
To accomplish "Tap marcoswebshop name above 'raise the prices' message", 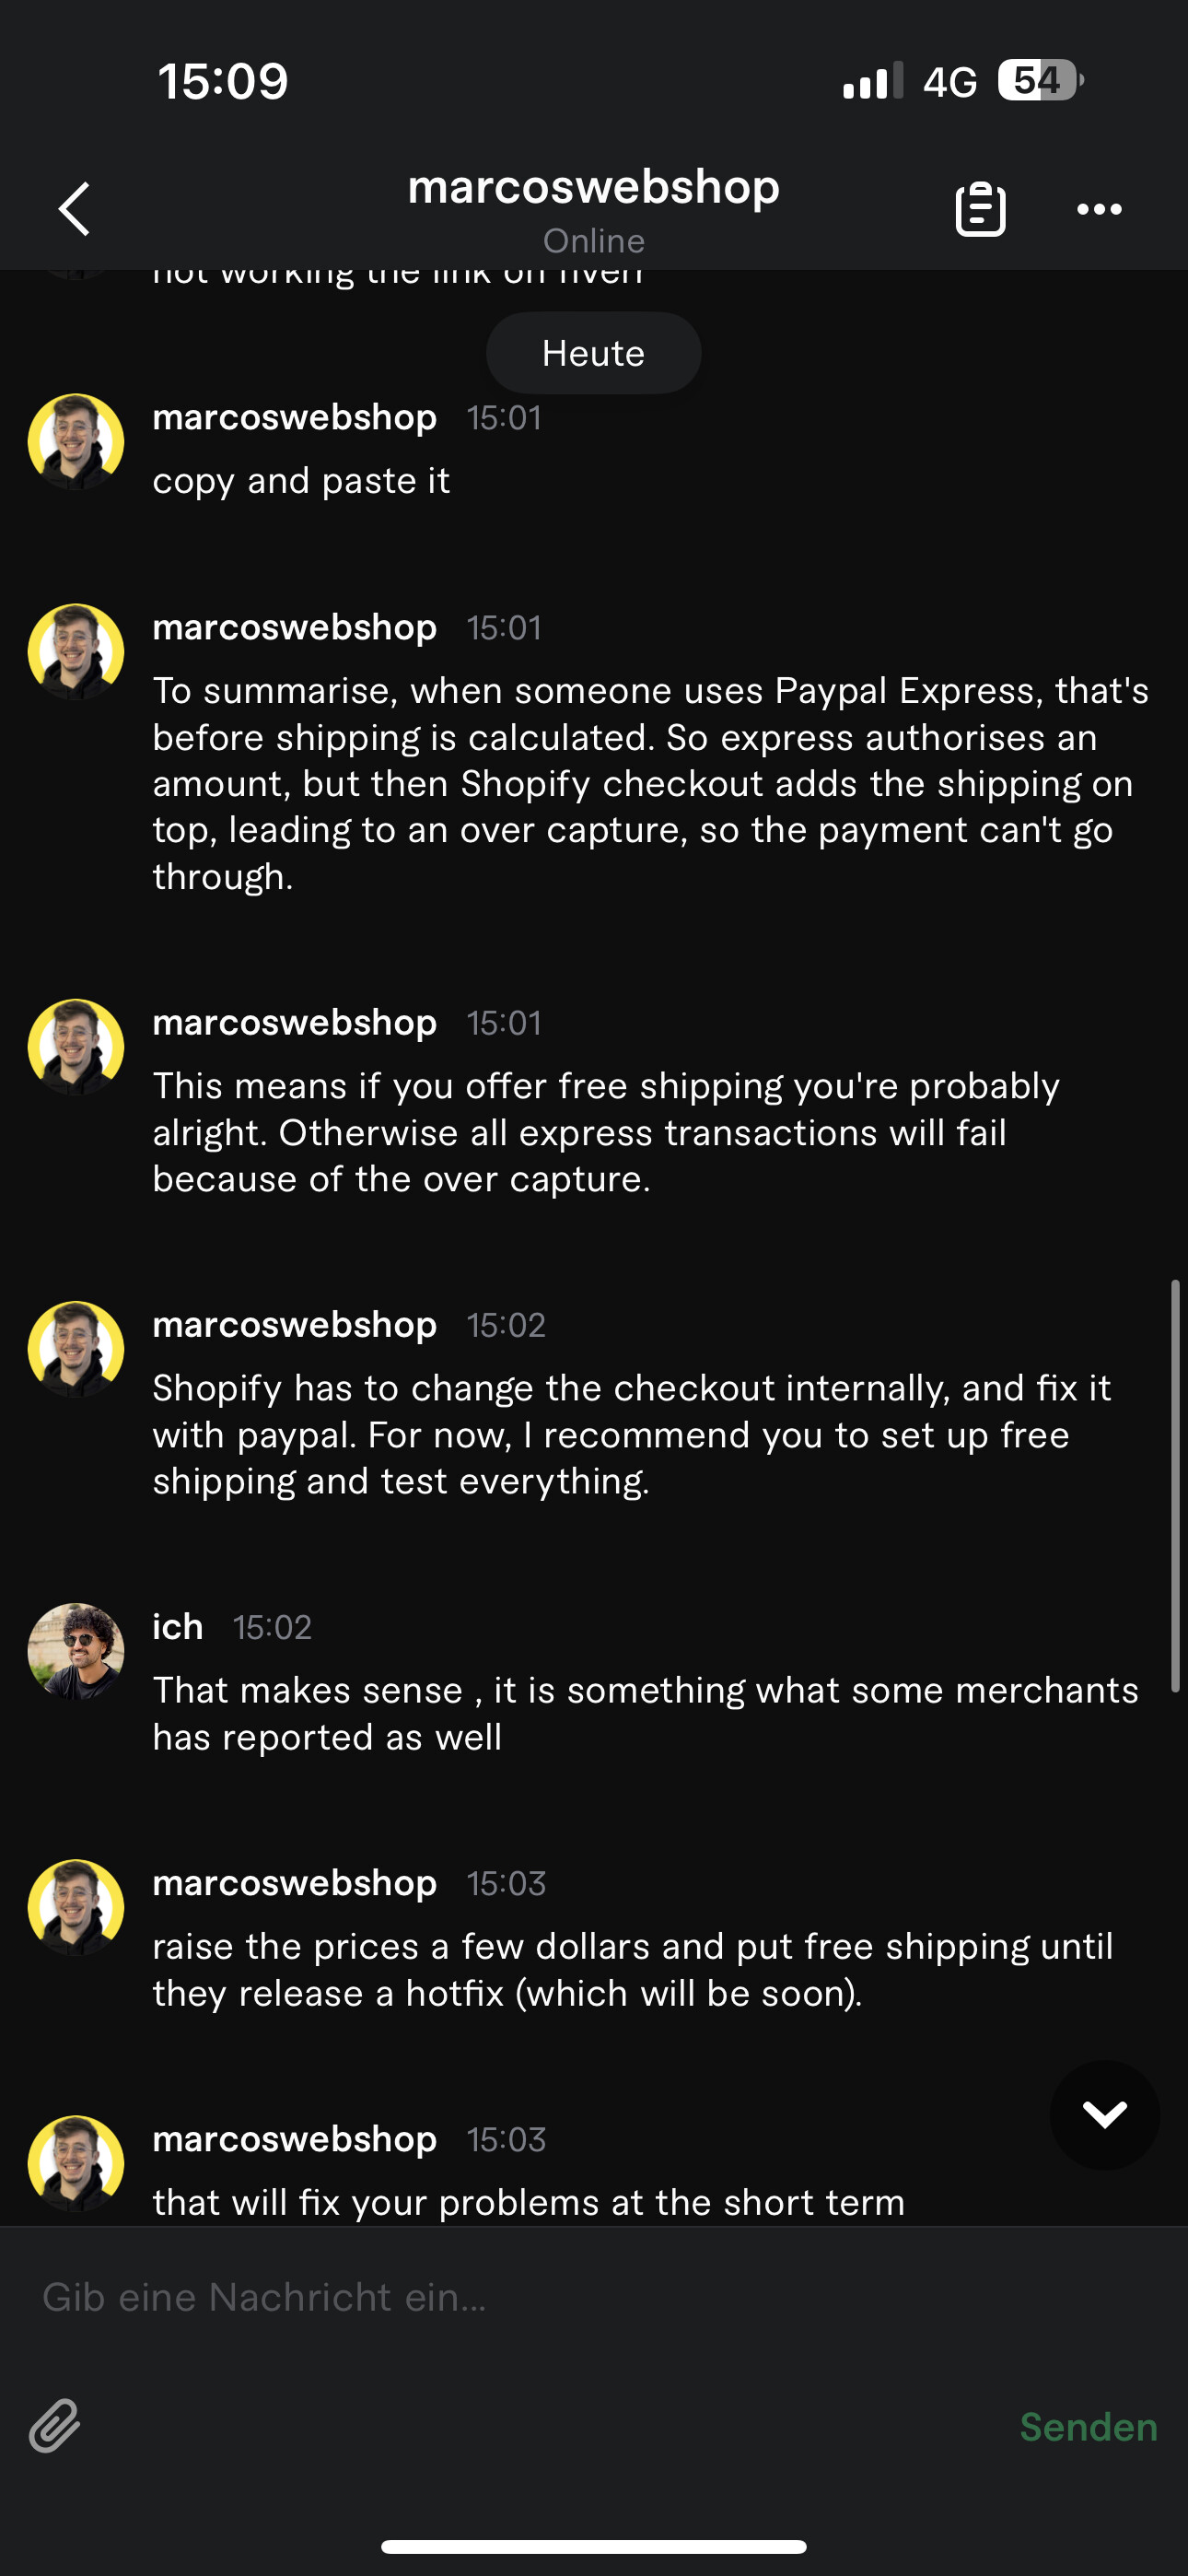I will pos(294,1883).
